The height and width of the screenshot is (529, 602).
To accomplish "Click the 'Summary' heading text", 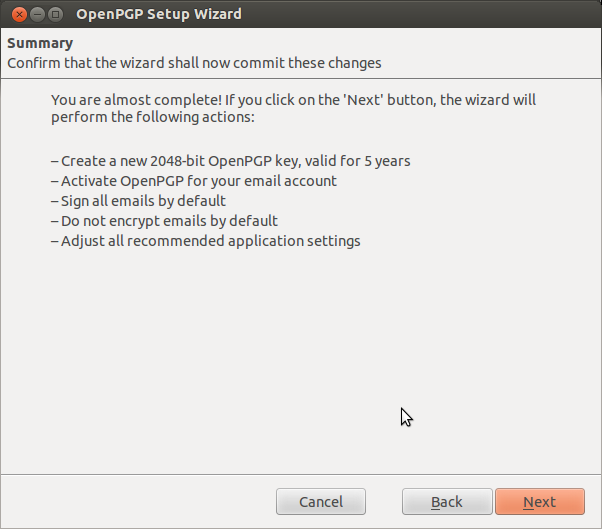I will point(40,43).
